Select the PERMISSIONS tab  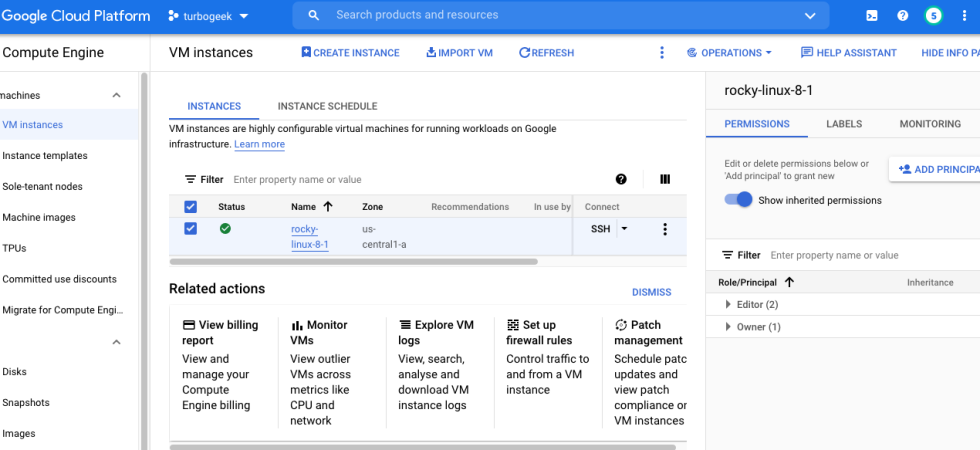757,124
